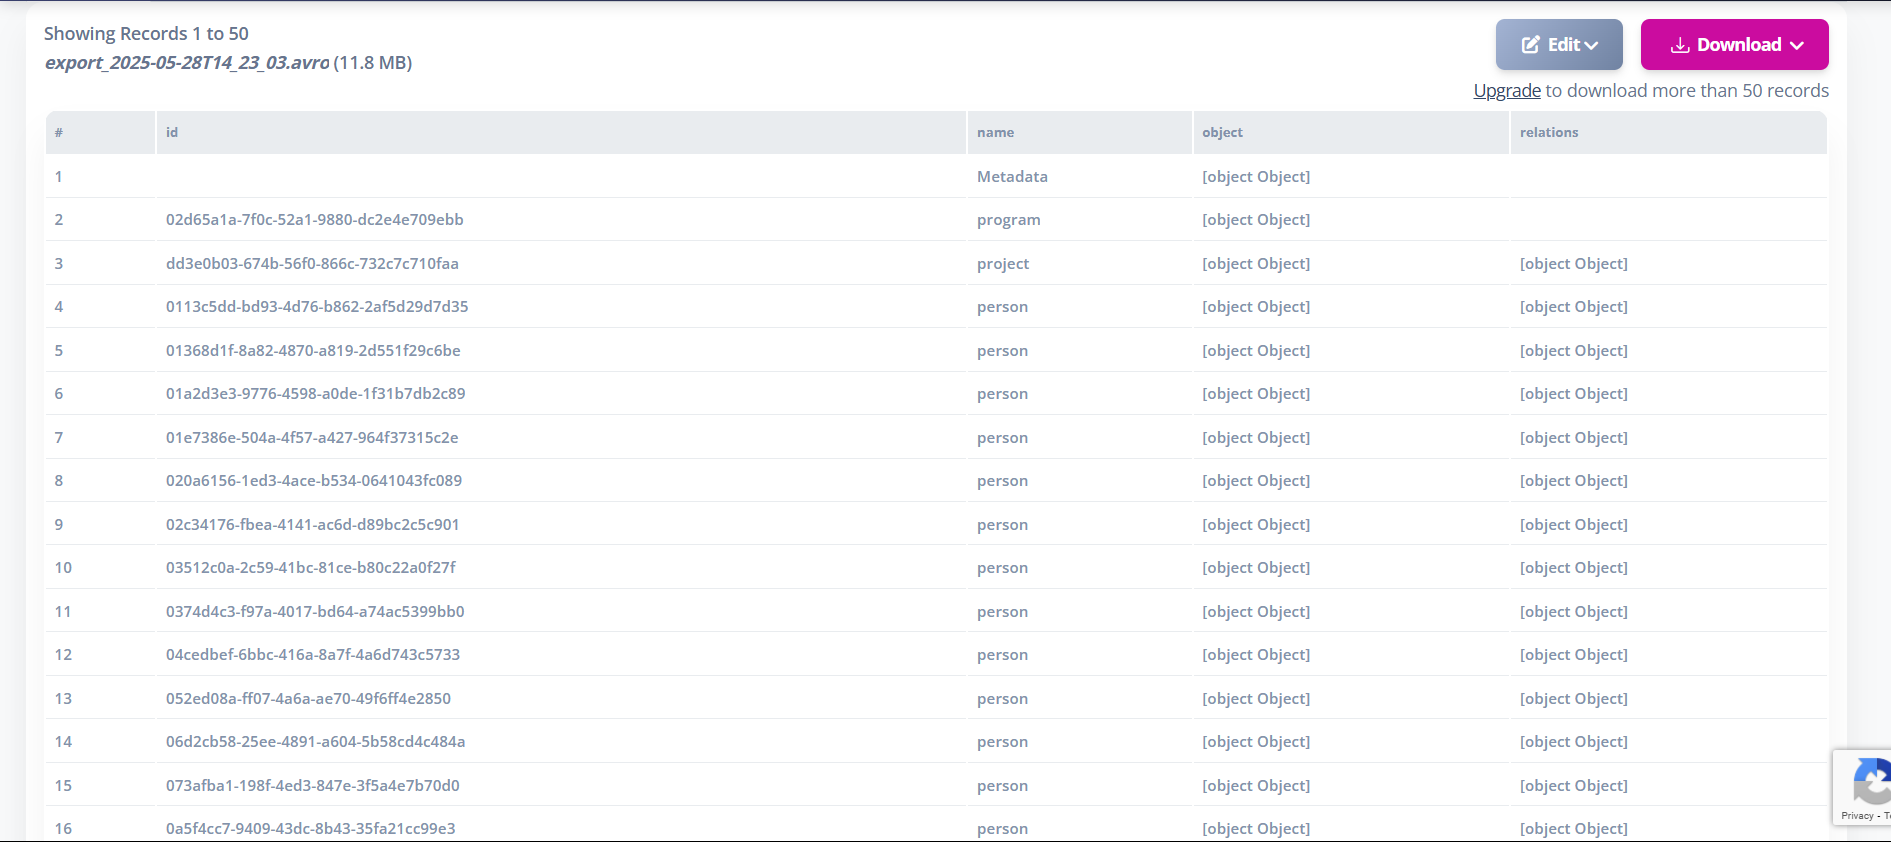Screen dimensions: 1891x842
Task: Expand the Download dropdown chevron
Action: pos(1797,45)
